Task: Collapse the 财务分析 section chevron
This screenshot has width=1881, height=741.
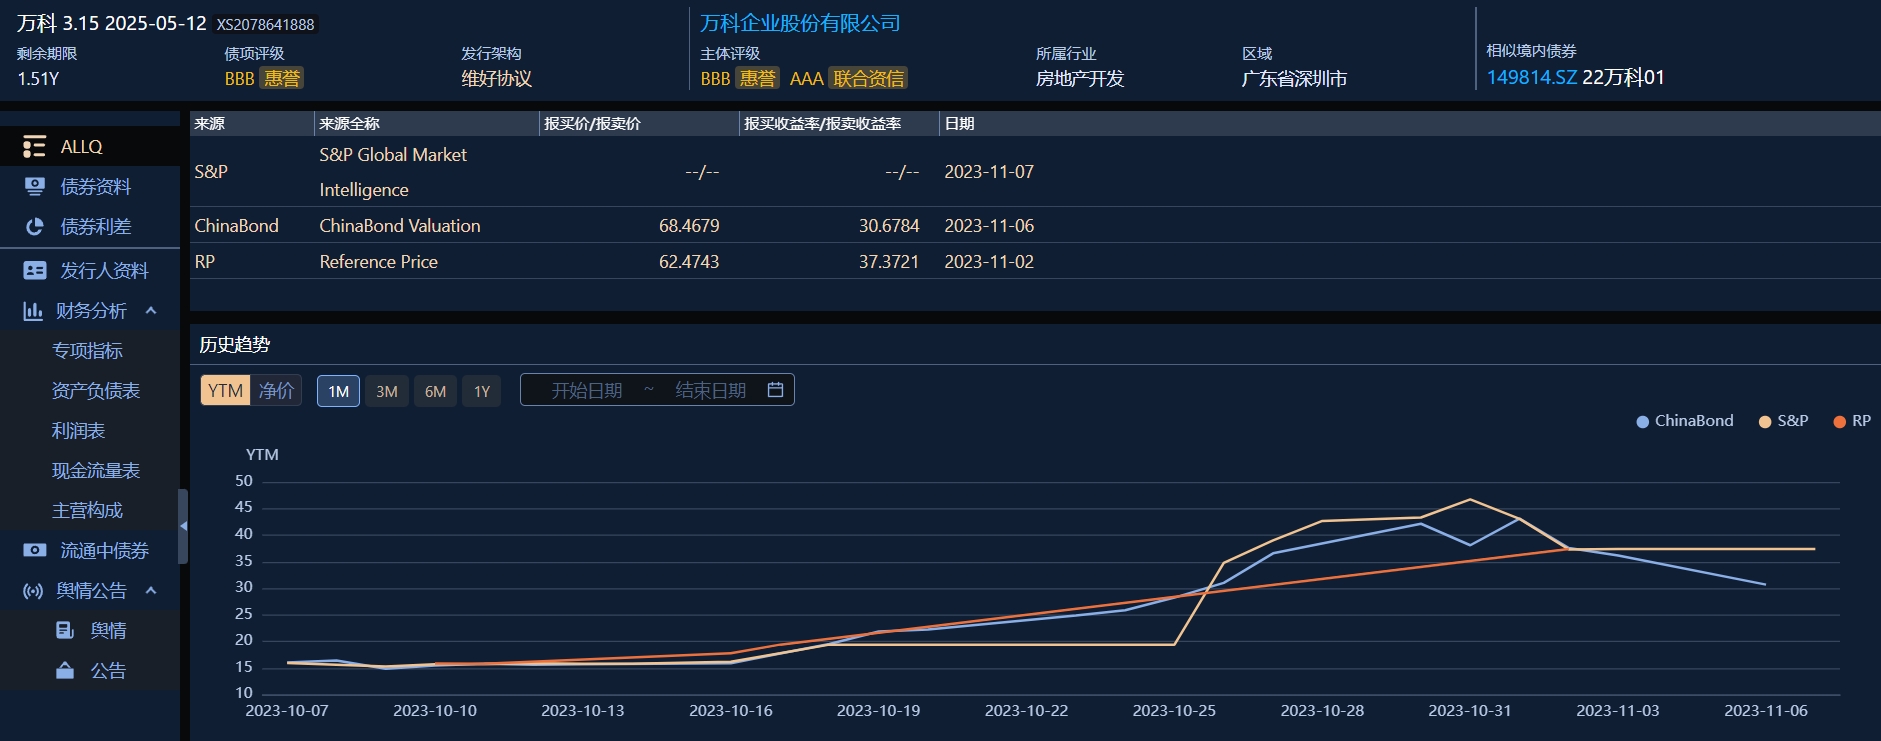Action: [151, 311]
